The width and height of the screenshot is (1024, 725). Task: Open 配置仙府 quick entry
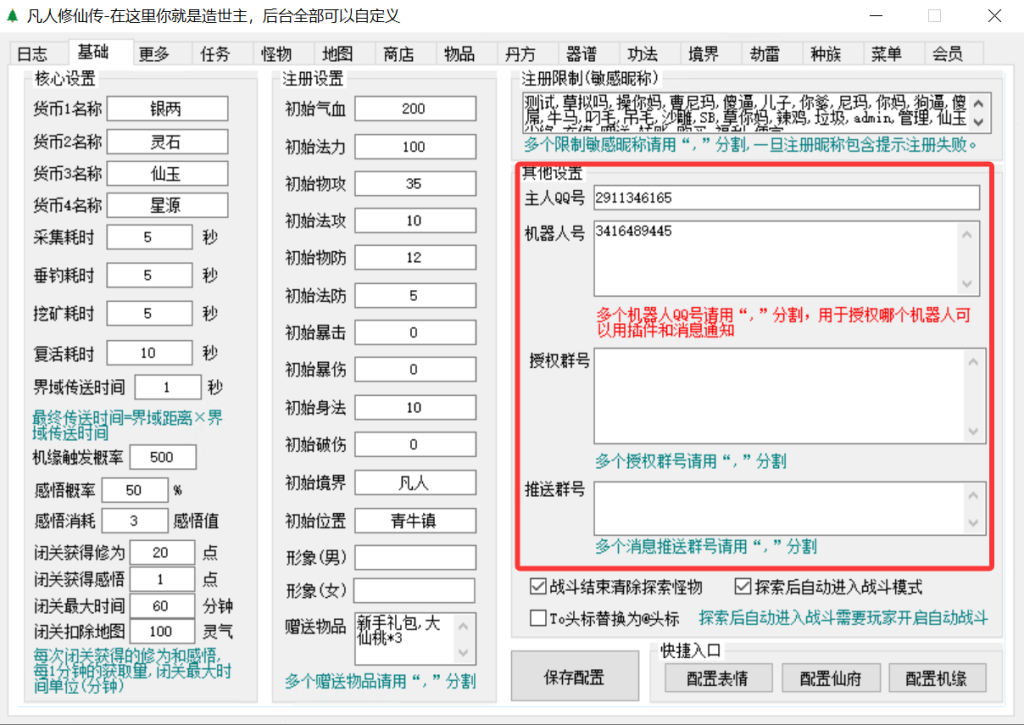[x=832, y=677]
